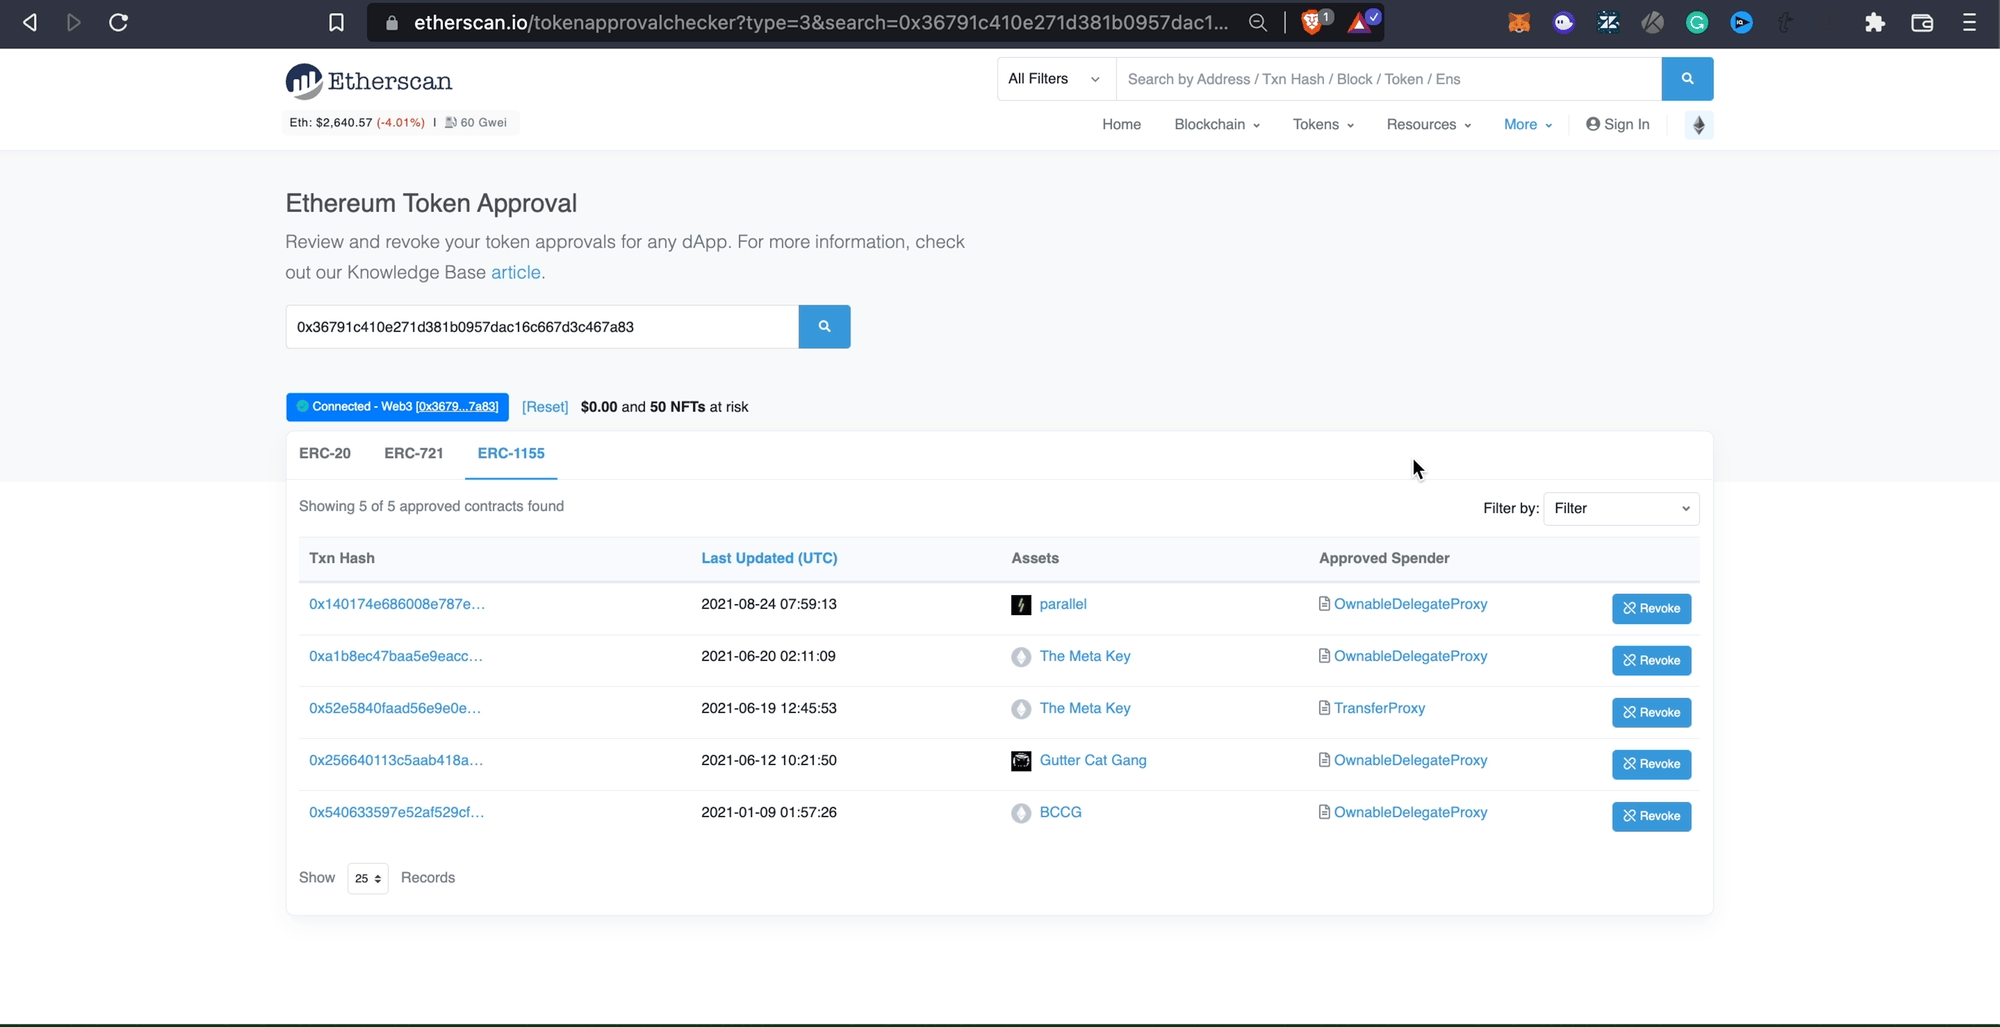2000x1027 pixels.
Task: Open transaction 0x140174e686008e787e
Action: (x=397, y=604)
